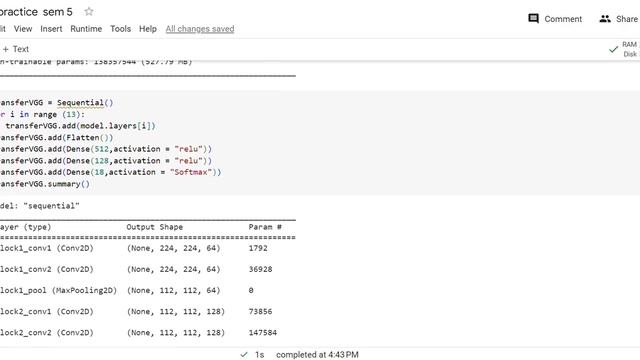Open the Comment panel
The image size is (640, 360).
[555, 19]
